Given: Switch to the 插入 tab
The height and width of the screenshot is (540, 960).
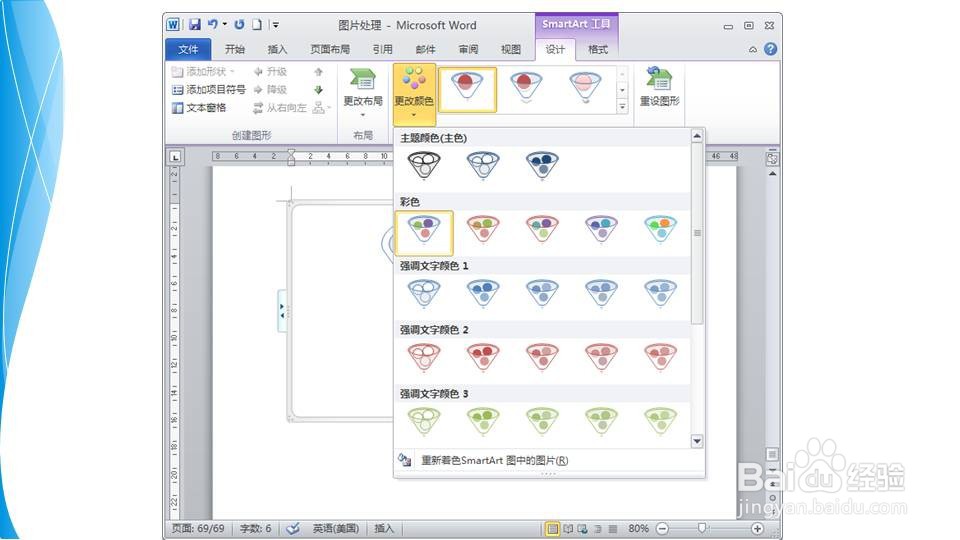Looking at the screenshot, I should [277, 49].
